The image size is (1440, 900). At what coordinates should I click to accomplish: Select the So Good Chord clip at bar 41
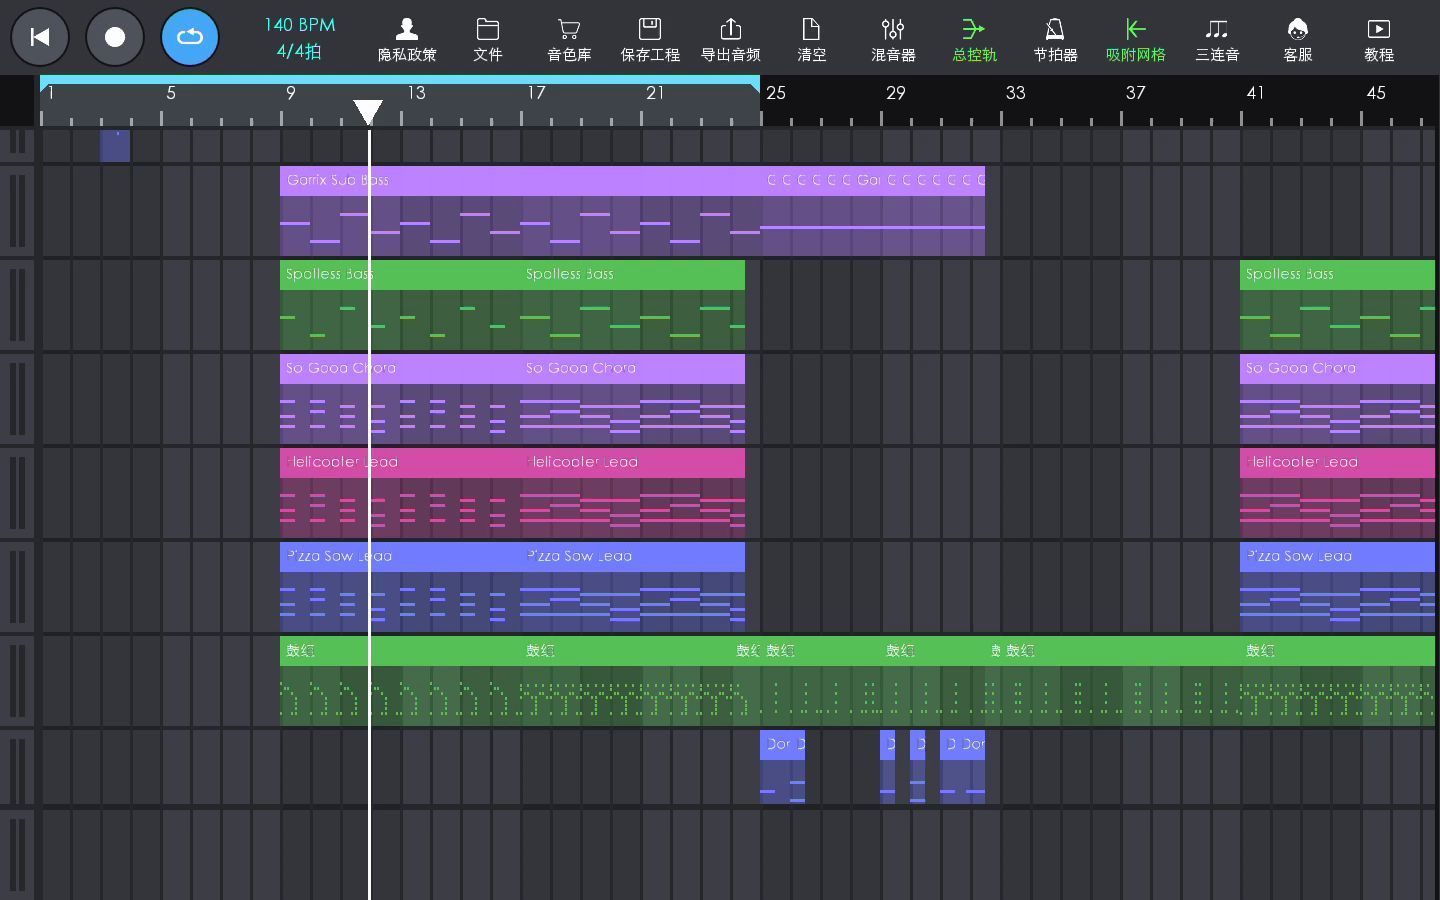pyautogui.click(x=1337, y=399)
